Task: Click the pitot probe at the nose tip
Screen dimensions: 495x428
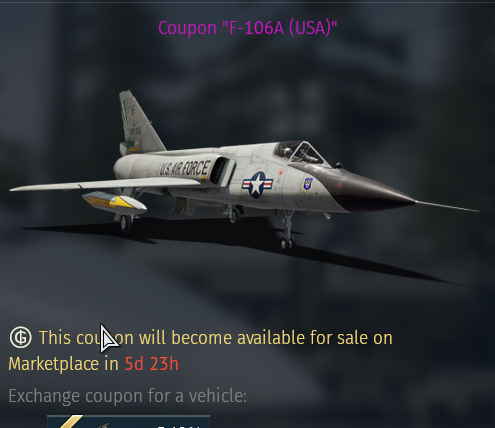Action: pos(447,206)
